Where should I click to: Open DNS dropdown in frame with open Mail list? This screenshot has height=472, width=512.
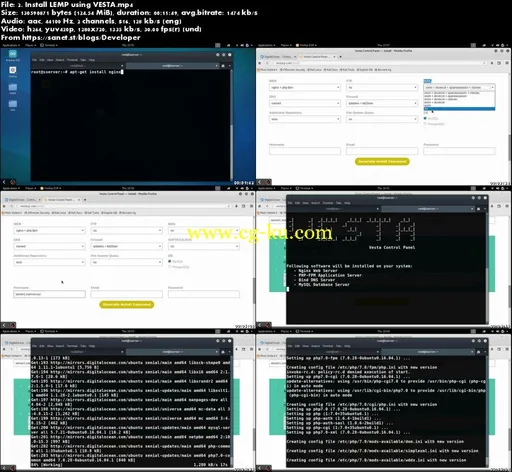pyautogui.click(x=305, y=103)
